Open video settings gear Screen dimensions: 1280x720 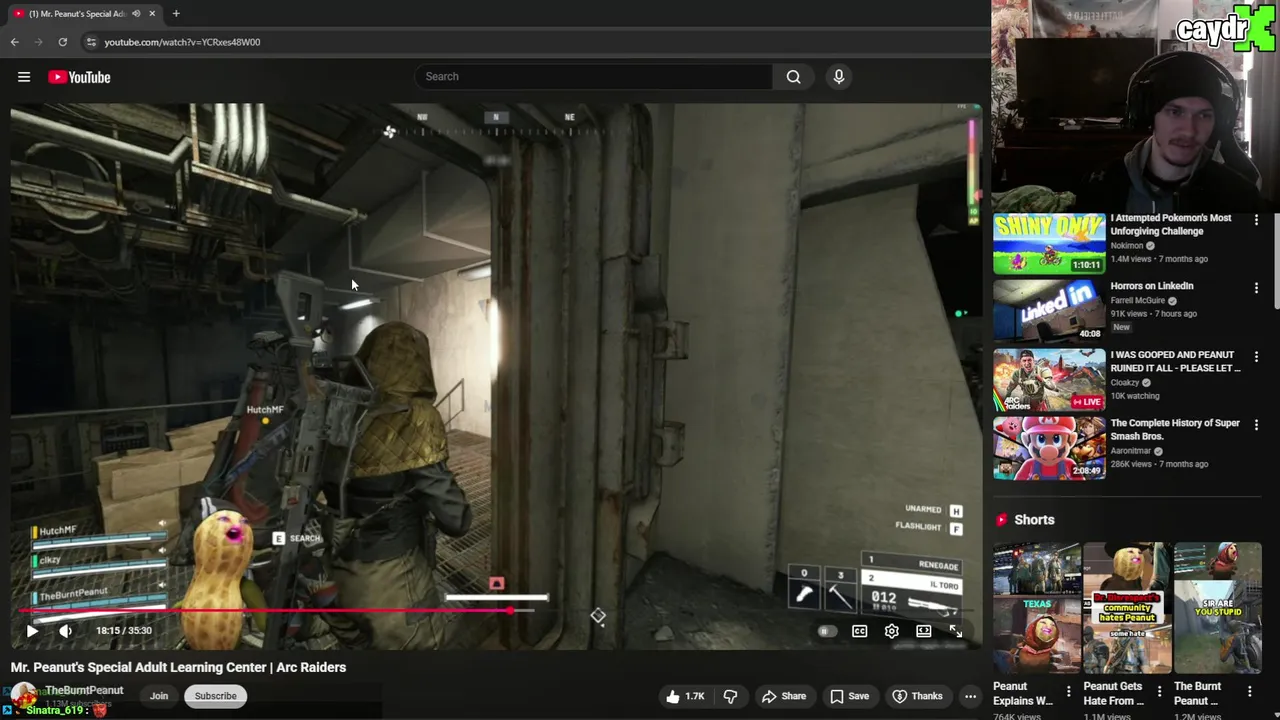coord(891,631)
